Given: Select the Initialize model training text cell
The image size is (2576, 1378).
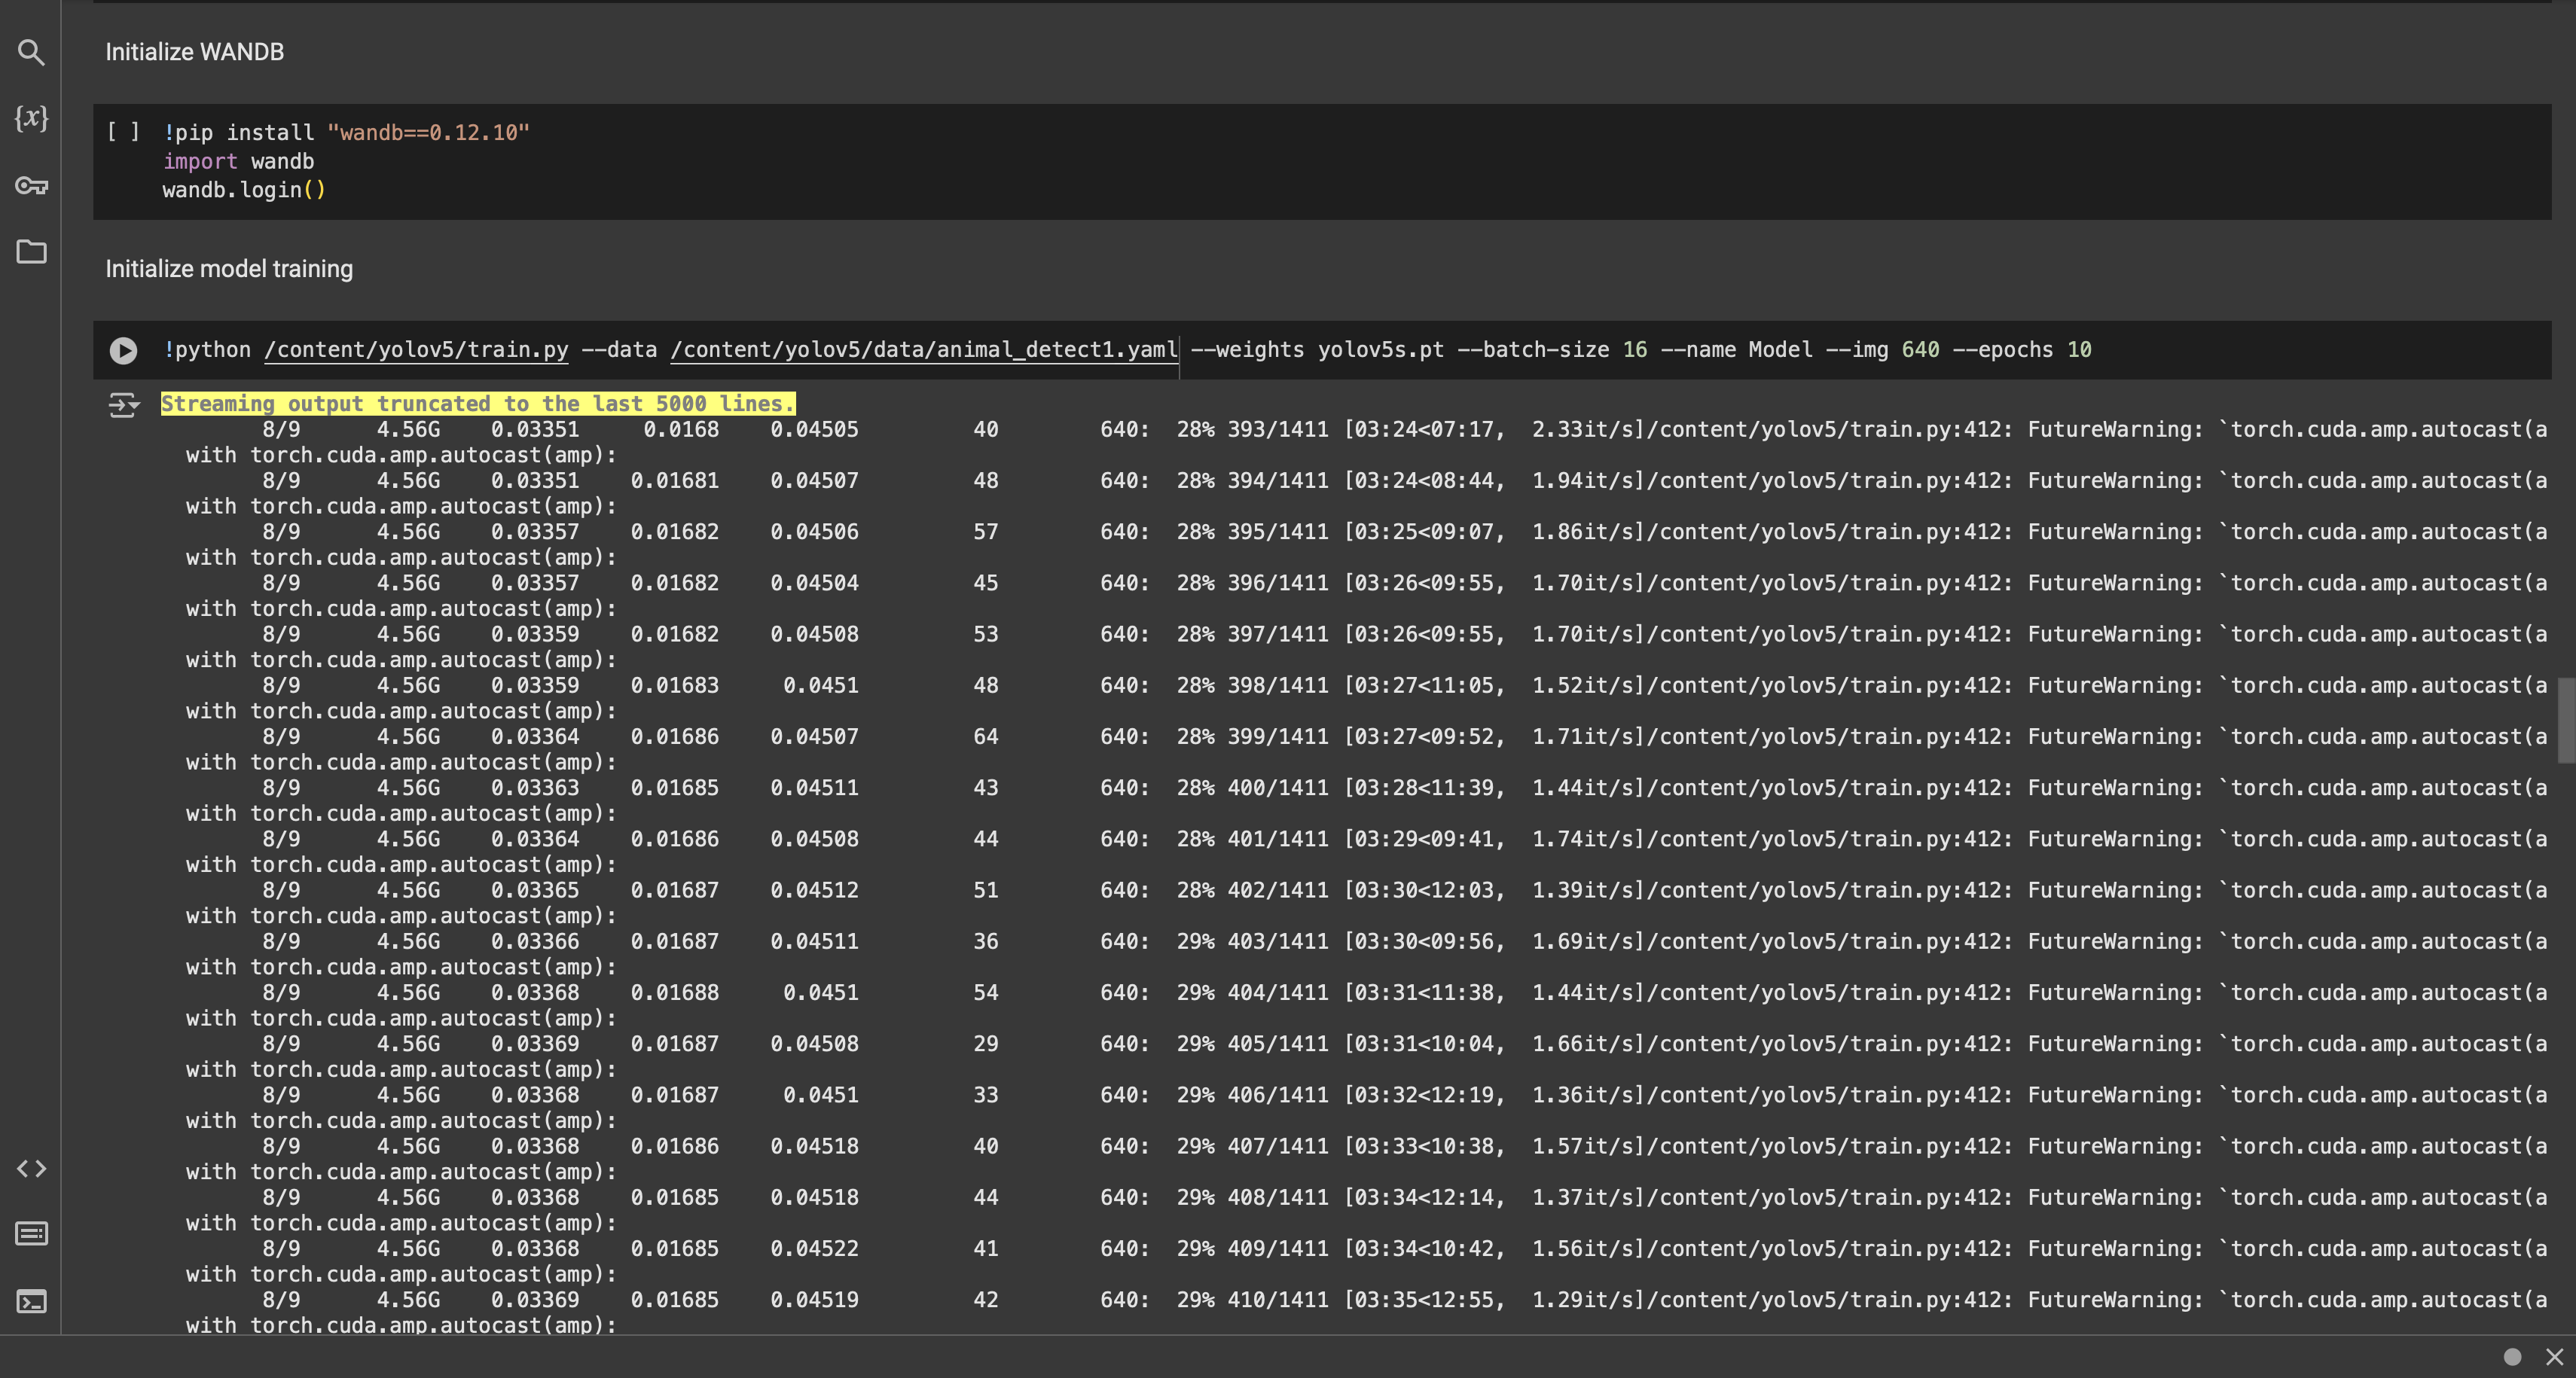Looking at the screenshot, I should click(229, 269).
